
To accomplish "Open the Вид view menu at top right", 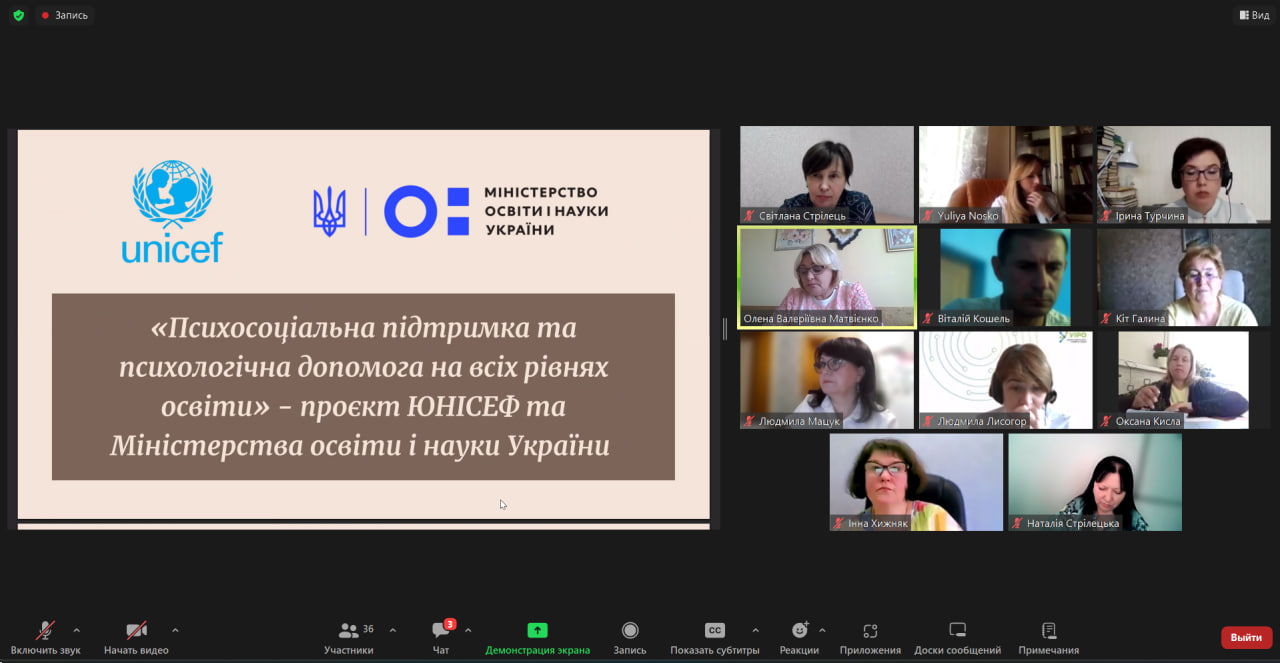I will coord(1254,15).
